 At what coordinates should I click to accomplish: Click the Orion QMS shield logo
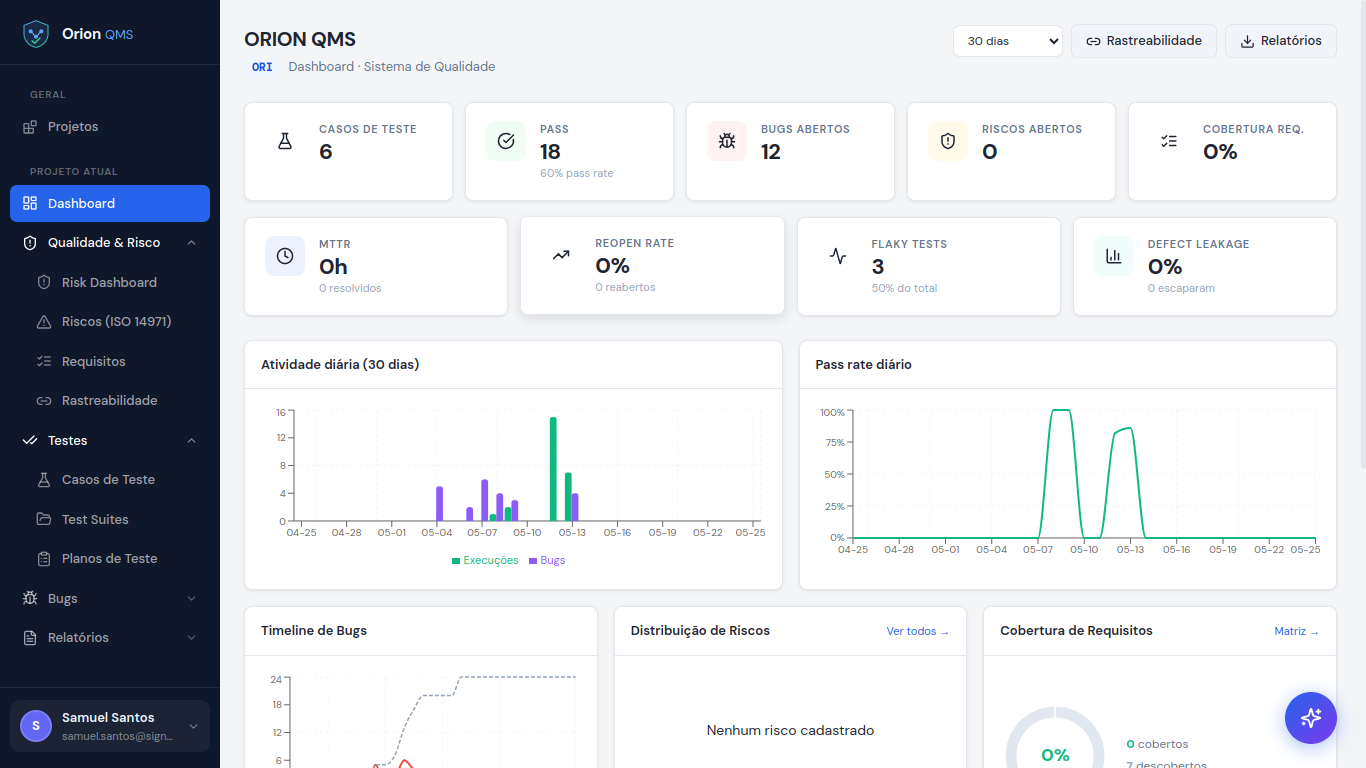point(36,34)
